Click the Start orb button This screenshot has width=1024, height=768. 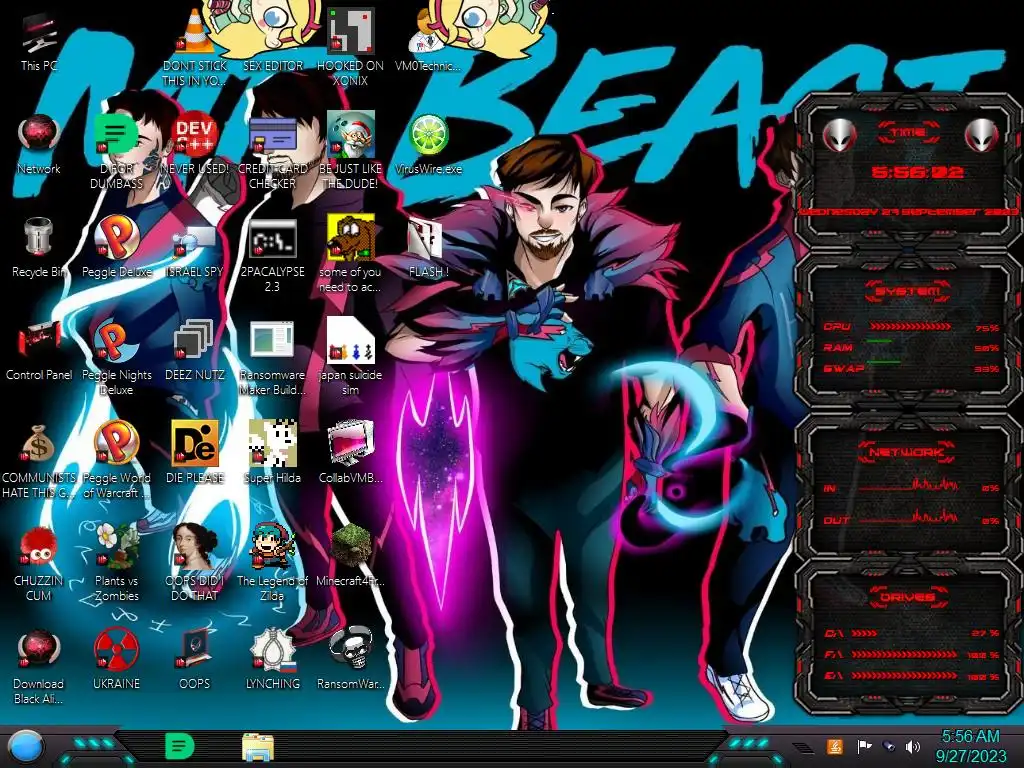pyautogui.click(x=25, y=746)
